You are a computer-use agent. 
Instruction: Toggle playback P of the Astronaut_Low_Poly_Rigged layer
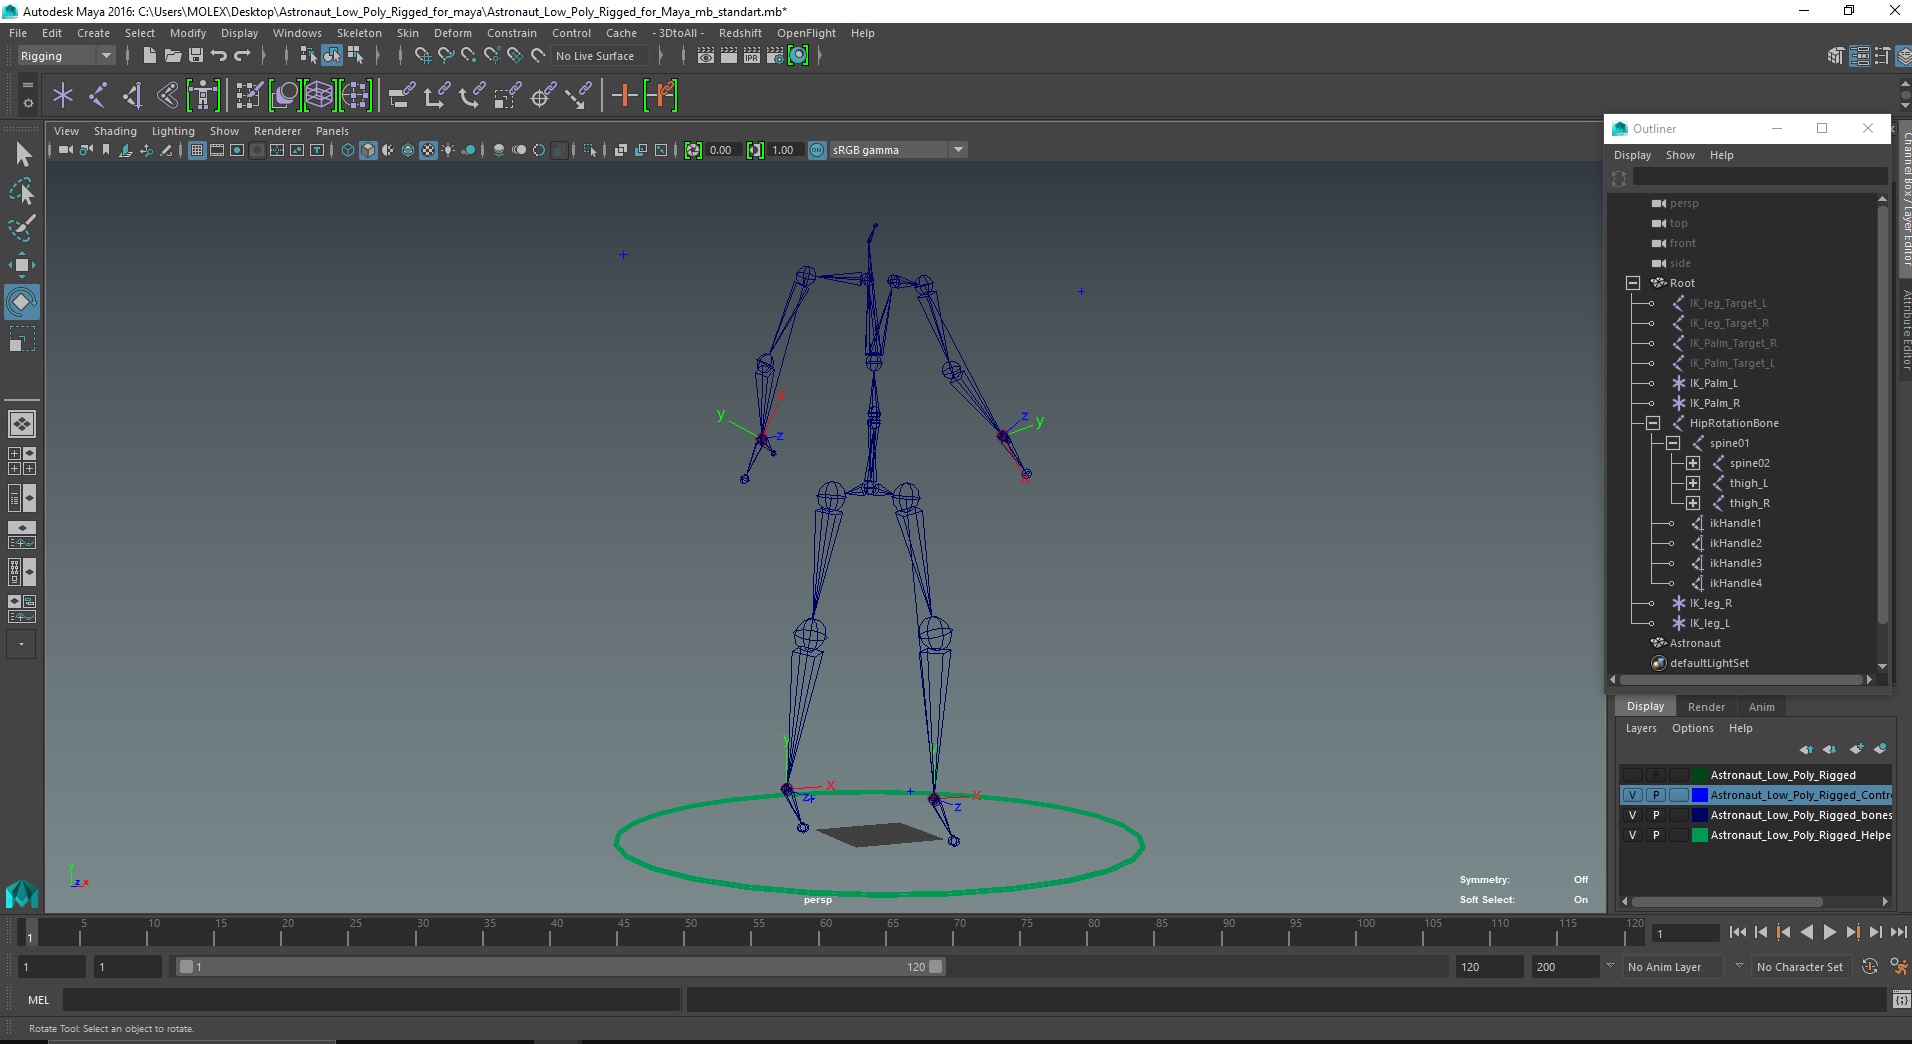point(1656,775)
